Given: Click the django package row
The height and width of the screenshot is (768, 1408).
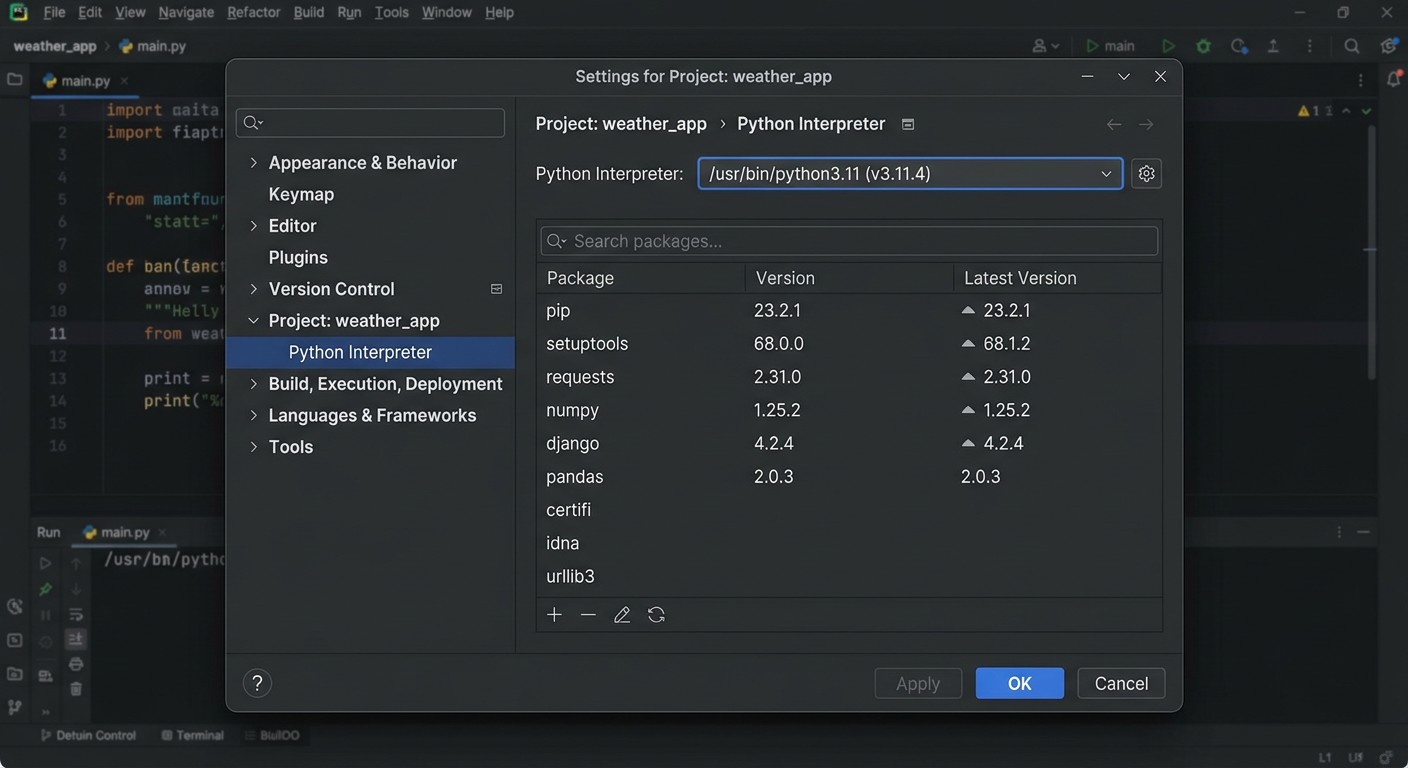Looking at the screenshot, I should click(849, 443).
